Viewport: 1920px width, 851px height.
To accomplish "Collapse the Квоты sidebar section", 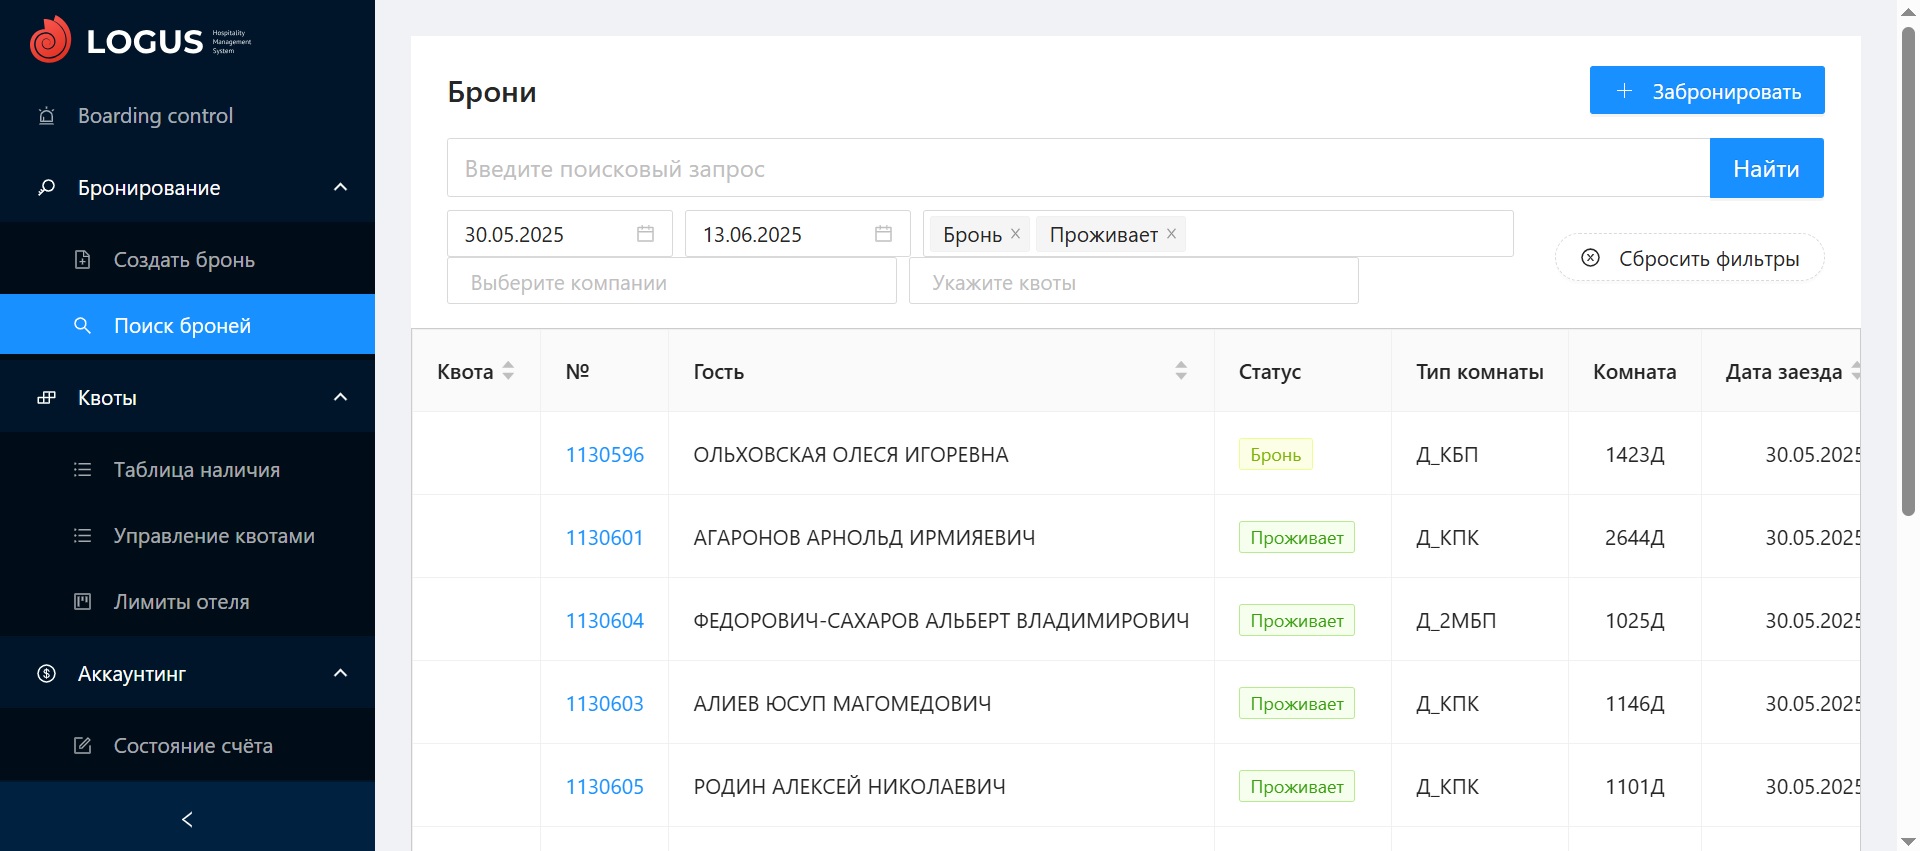I will coord(340,398).
